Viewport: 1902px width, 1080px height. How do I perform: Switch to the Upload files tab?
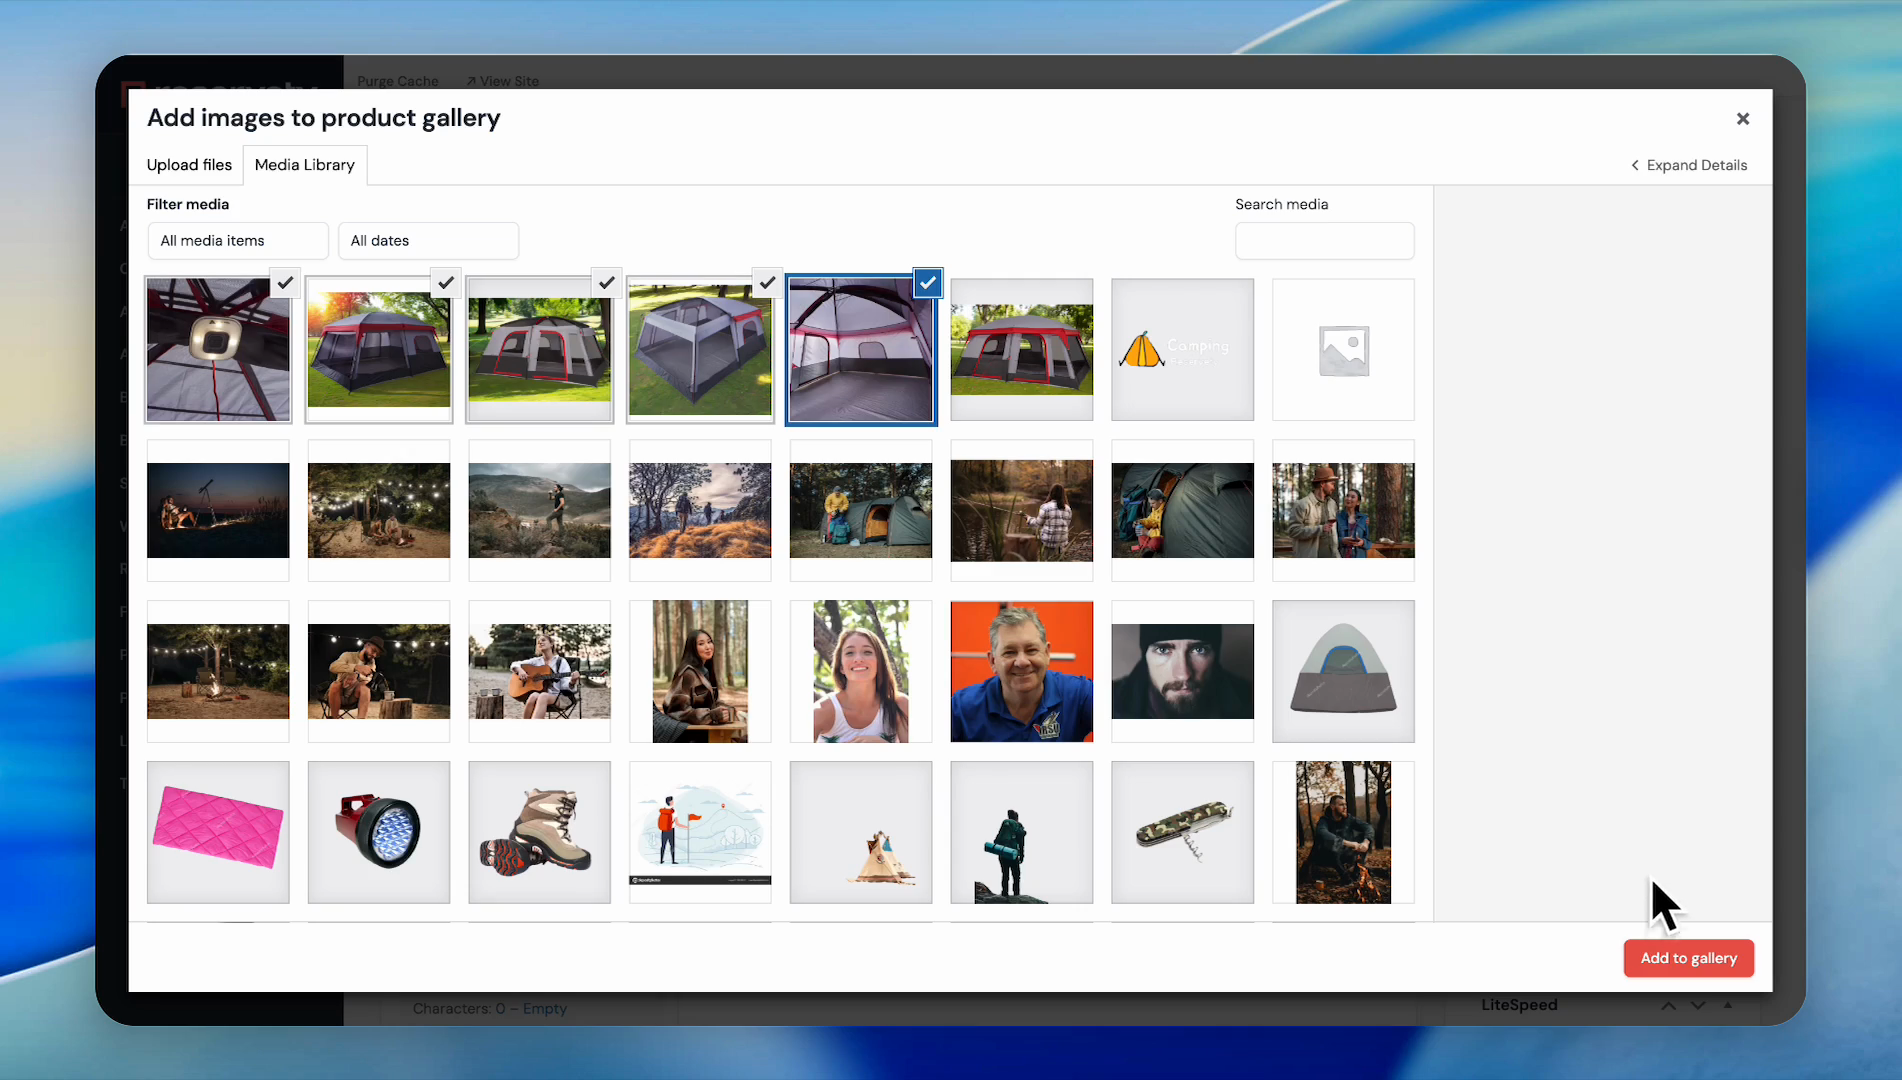(x=189, y=165)
